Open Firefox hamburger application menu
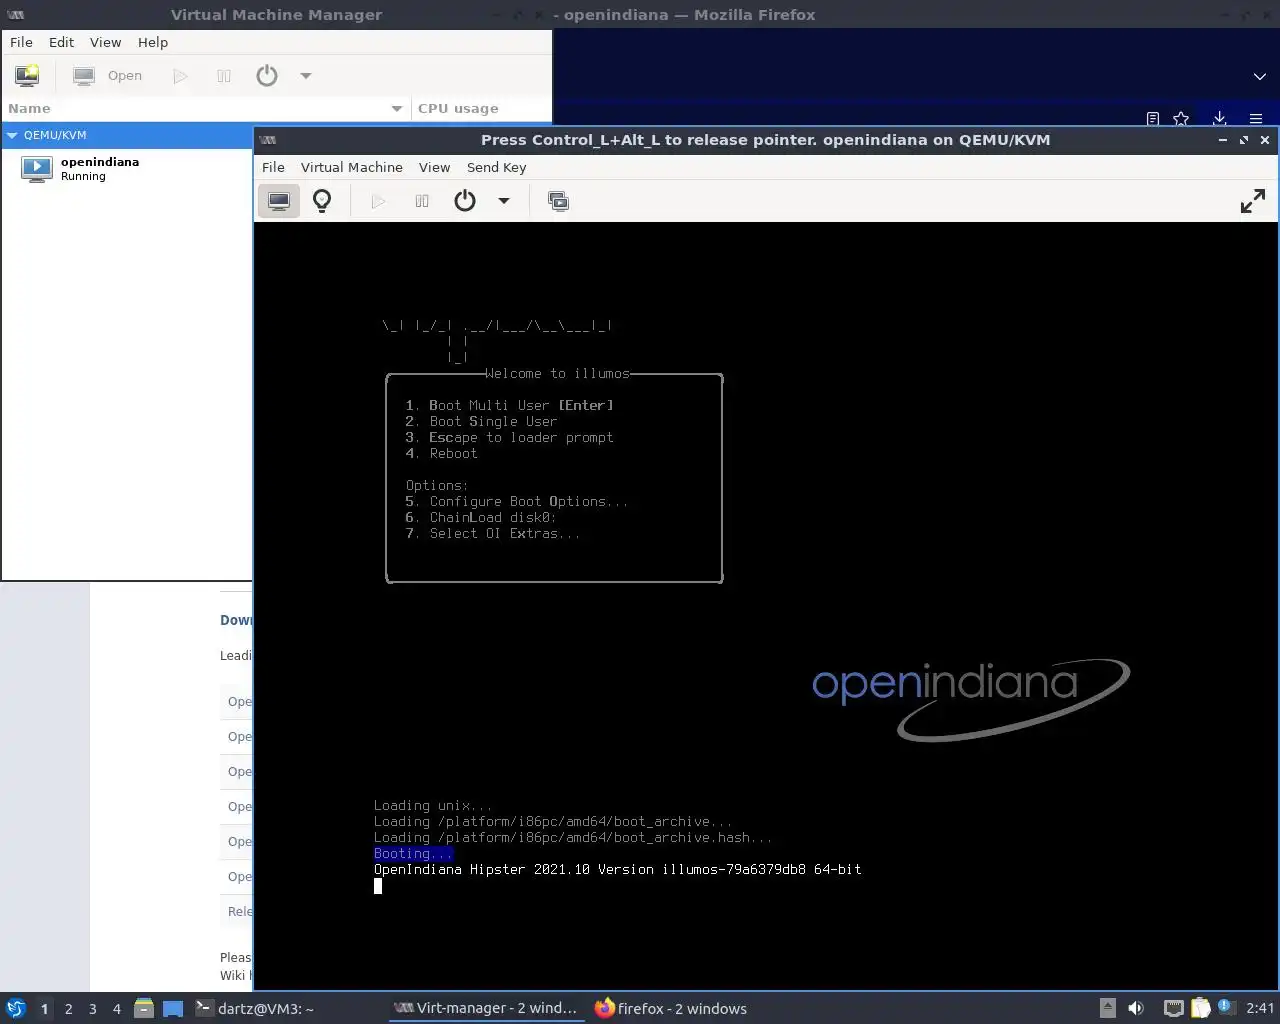The image size is (1280, 1024). pyautogui.click(x=1256, y=118)
